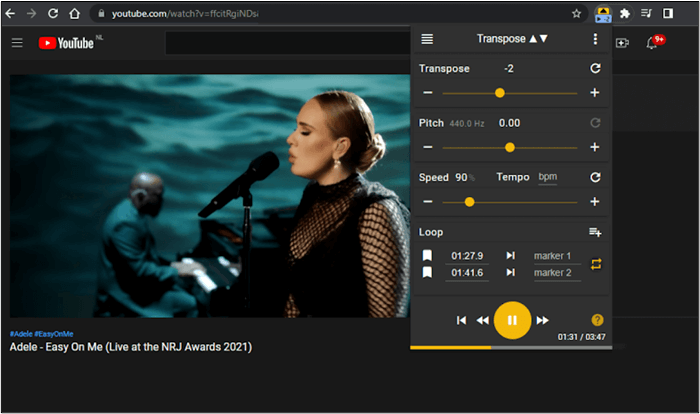Open the extensions puzzle piece menu
Screen dimensions: 700x414
(x=625, y=14)
